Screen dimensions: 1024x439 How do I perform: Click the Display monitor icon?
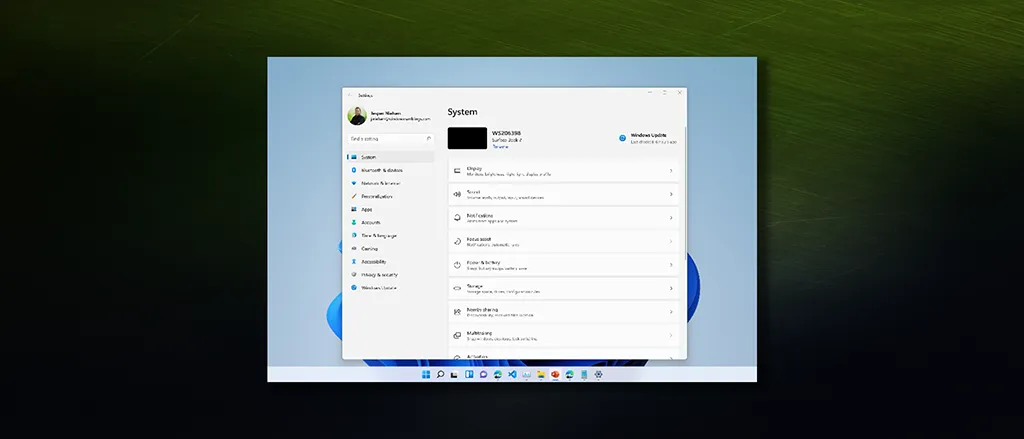click(x=457, y=171)
